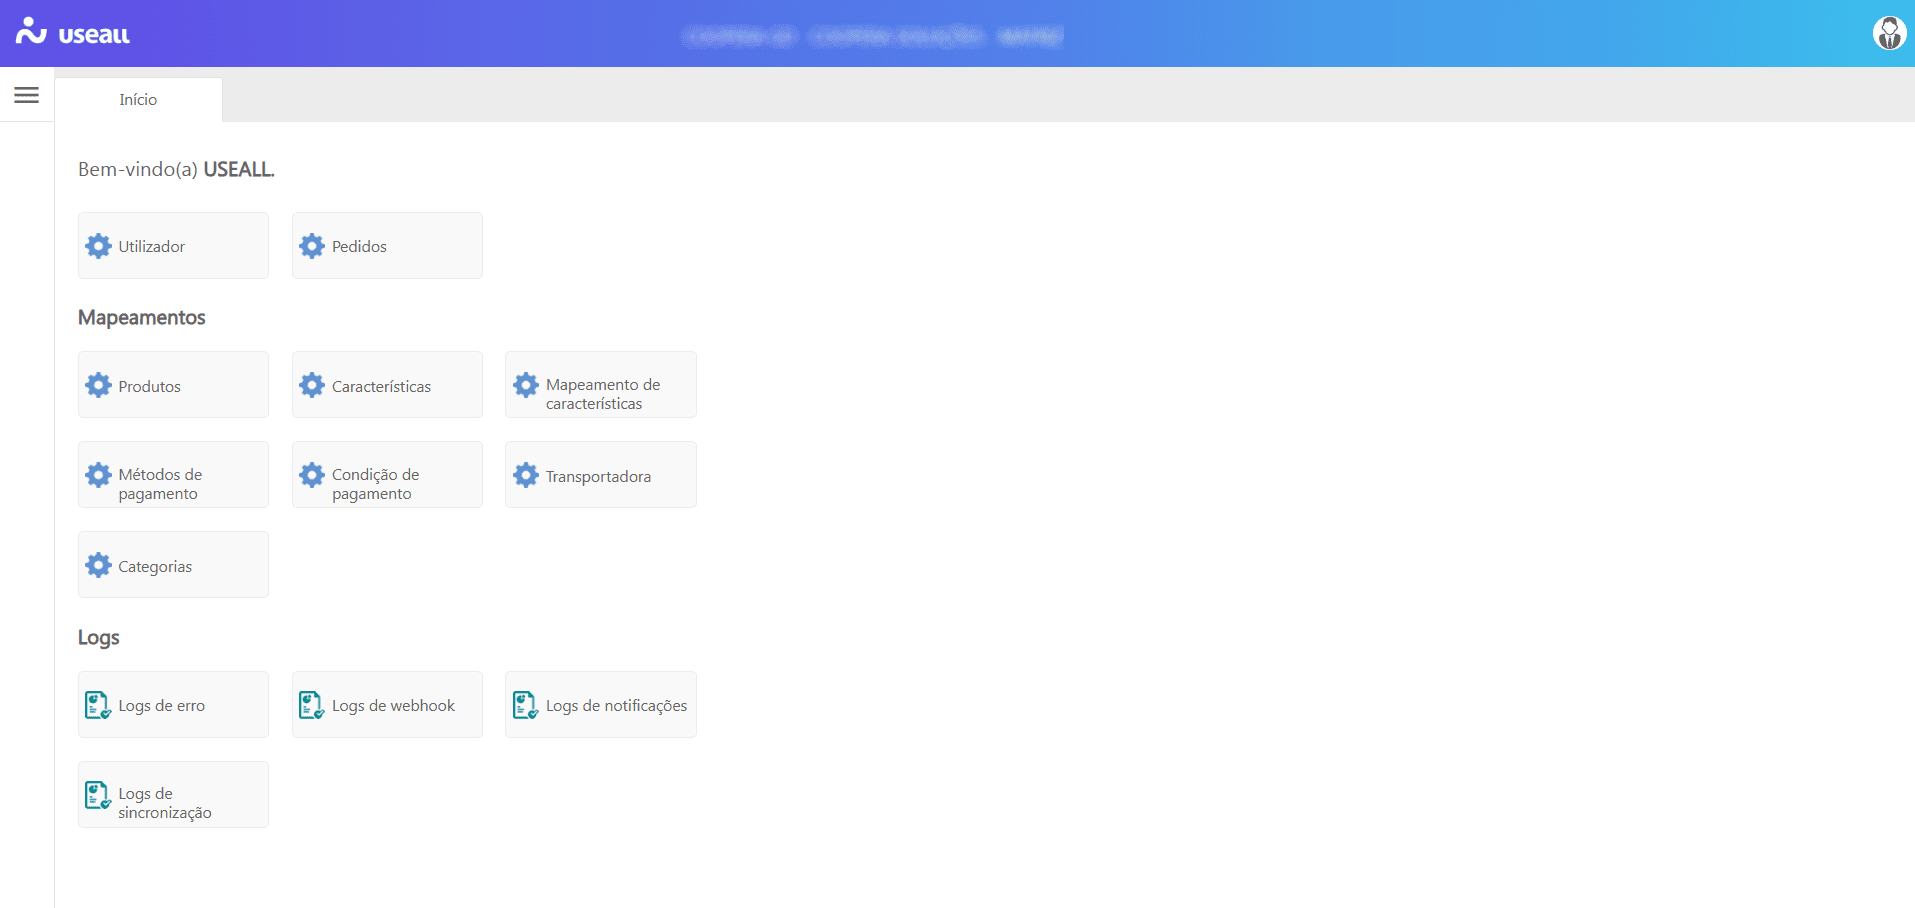1915x908 pixels.
Task: Open the Características mapping tile
Action: click(x=387, y=385)
